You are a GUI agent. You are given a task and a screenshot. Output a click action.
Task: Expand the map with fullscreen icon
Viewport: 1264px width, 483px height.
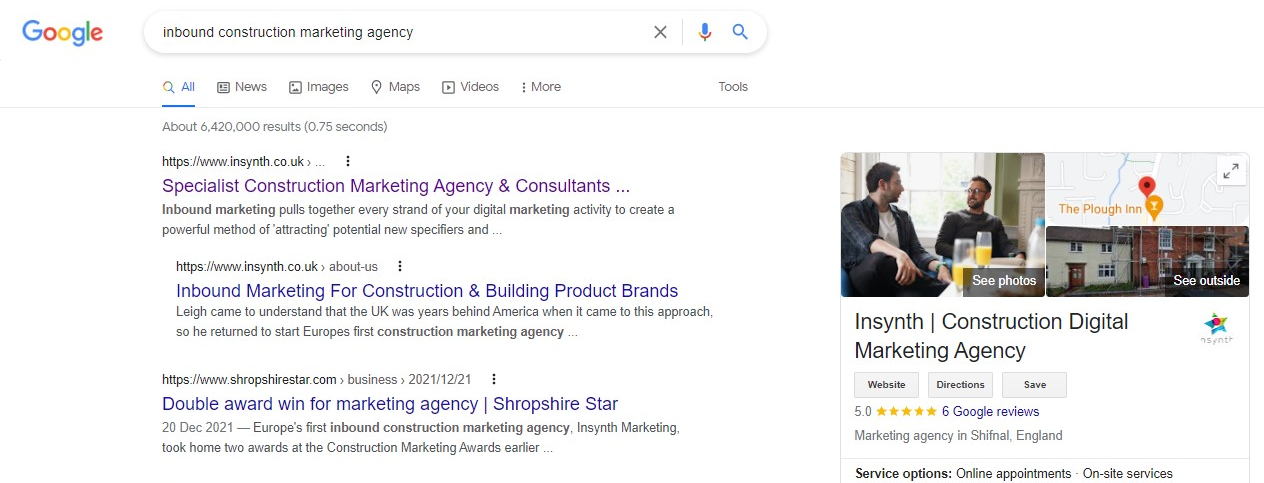click(1231, 171)
